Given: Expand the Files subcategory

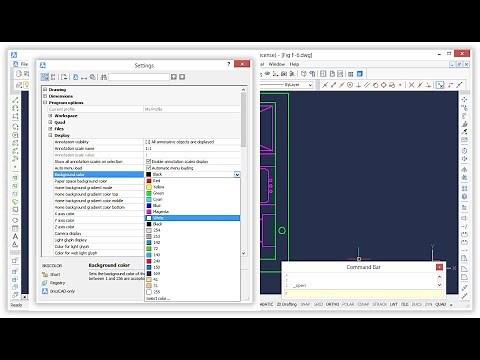Looking at the screenshot, I should pos(50,129).
